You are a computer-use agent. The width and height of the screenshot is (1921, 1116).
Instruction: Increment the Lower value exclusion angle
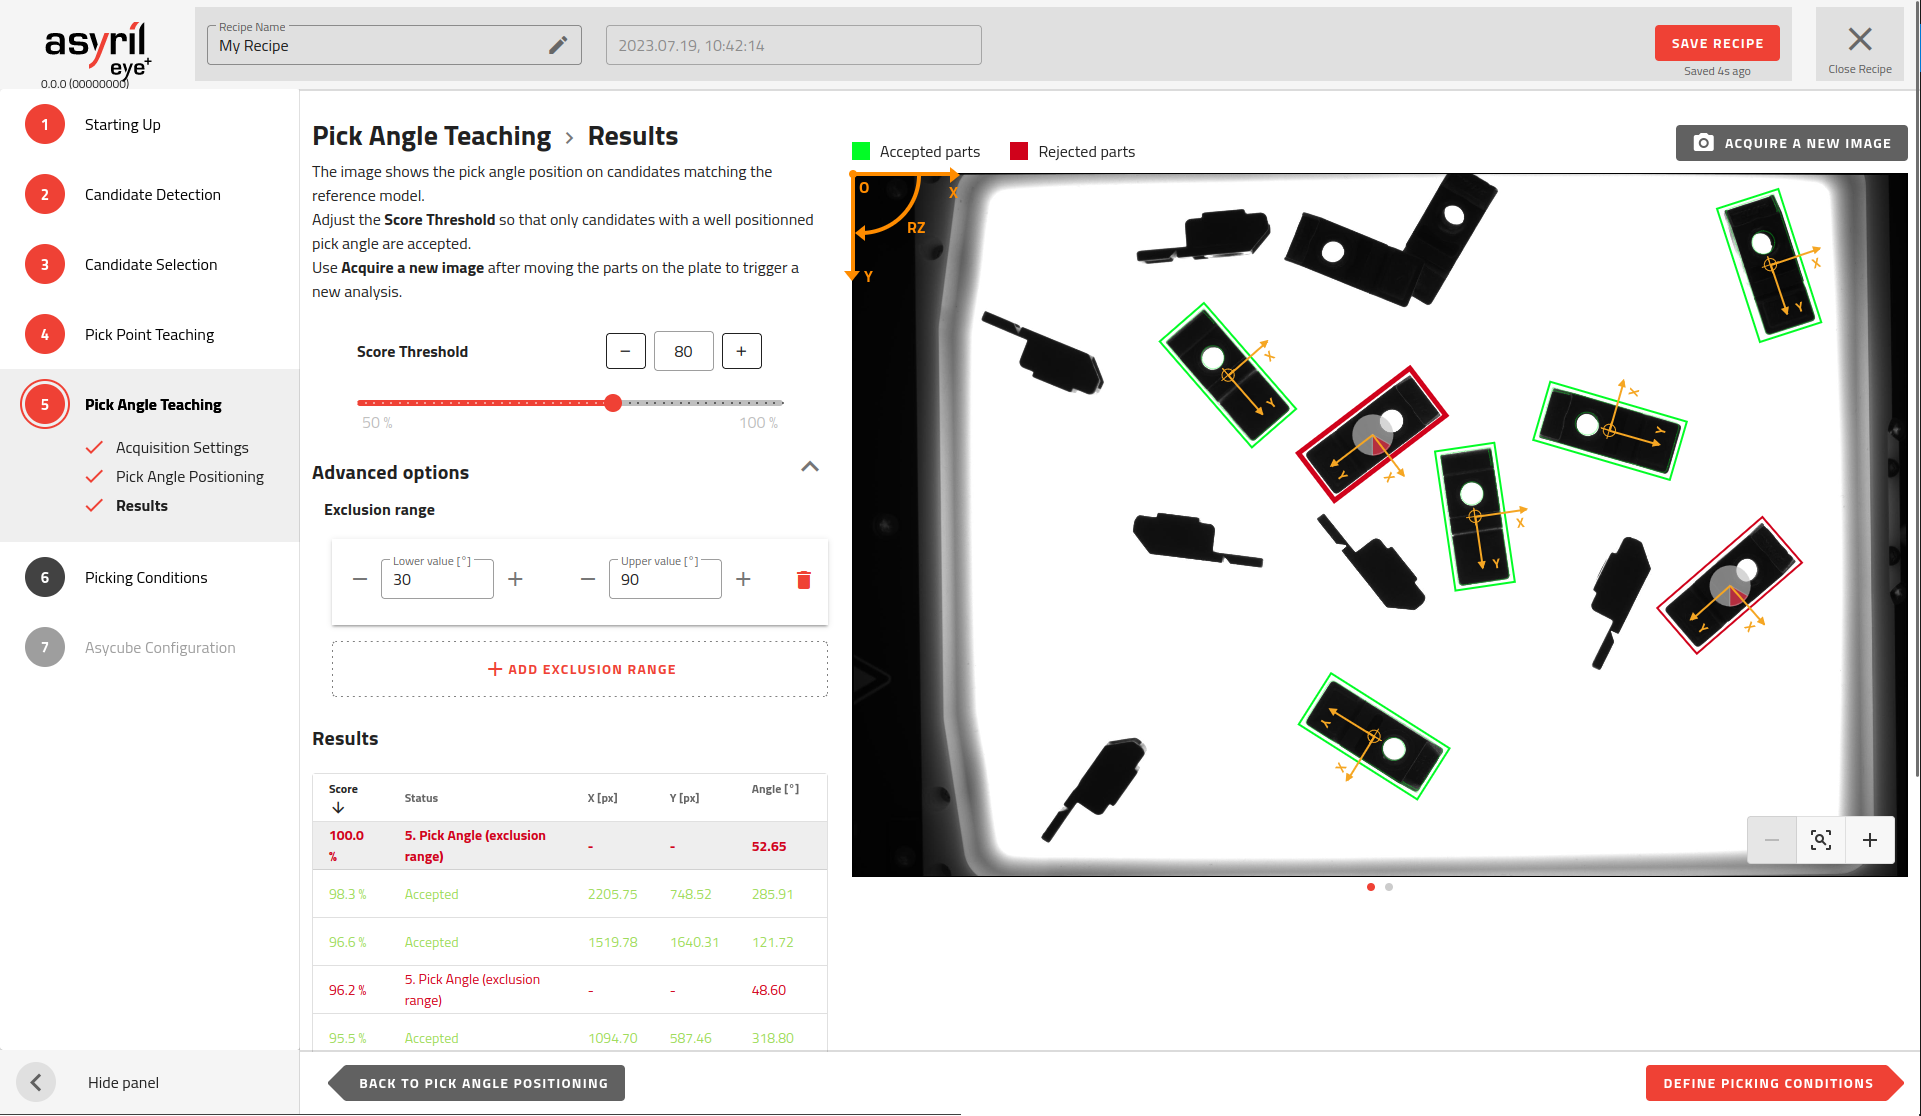(x=515, y=579)
